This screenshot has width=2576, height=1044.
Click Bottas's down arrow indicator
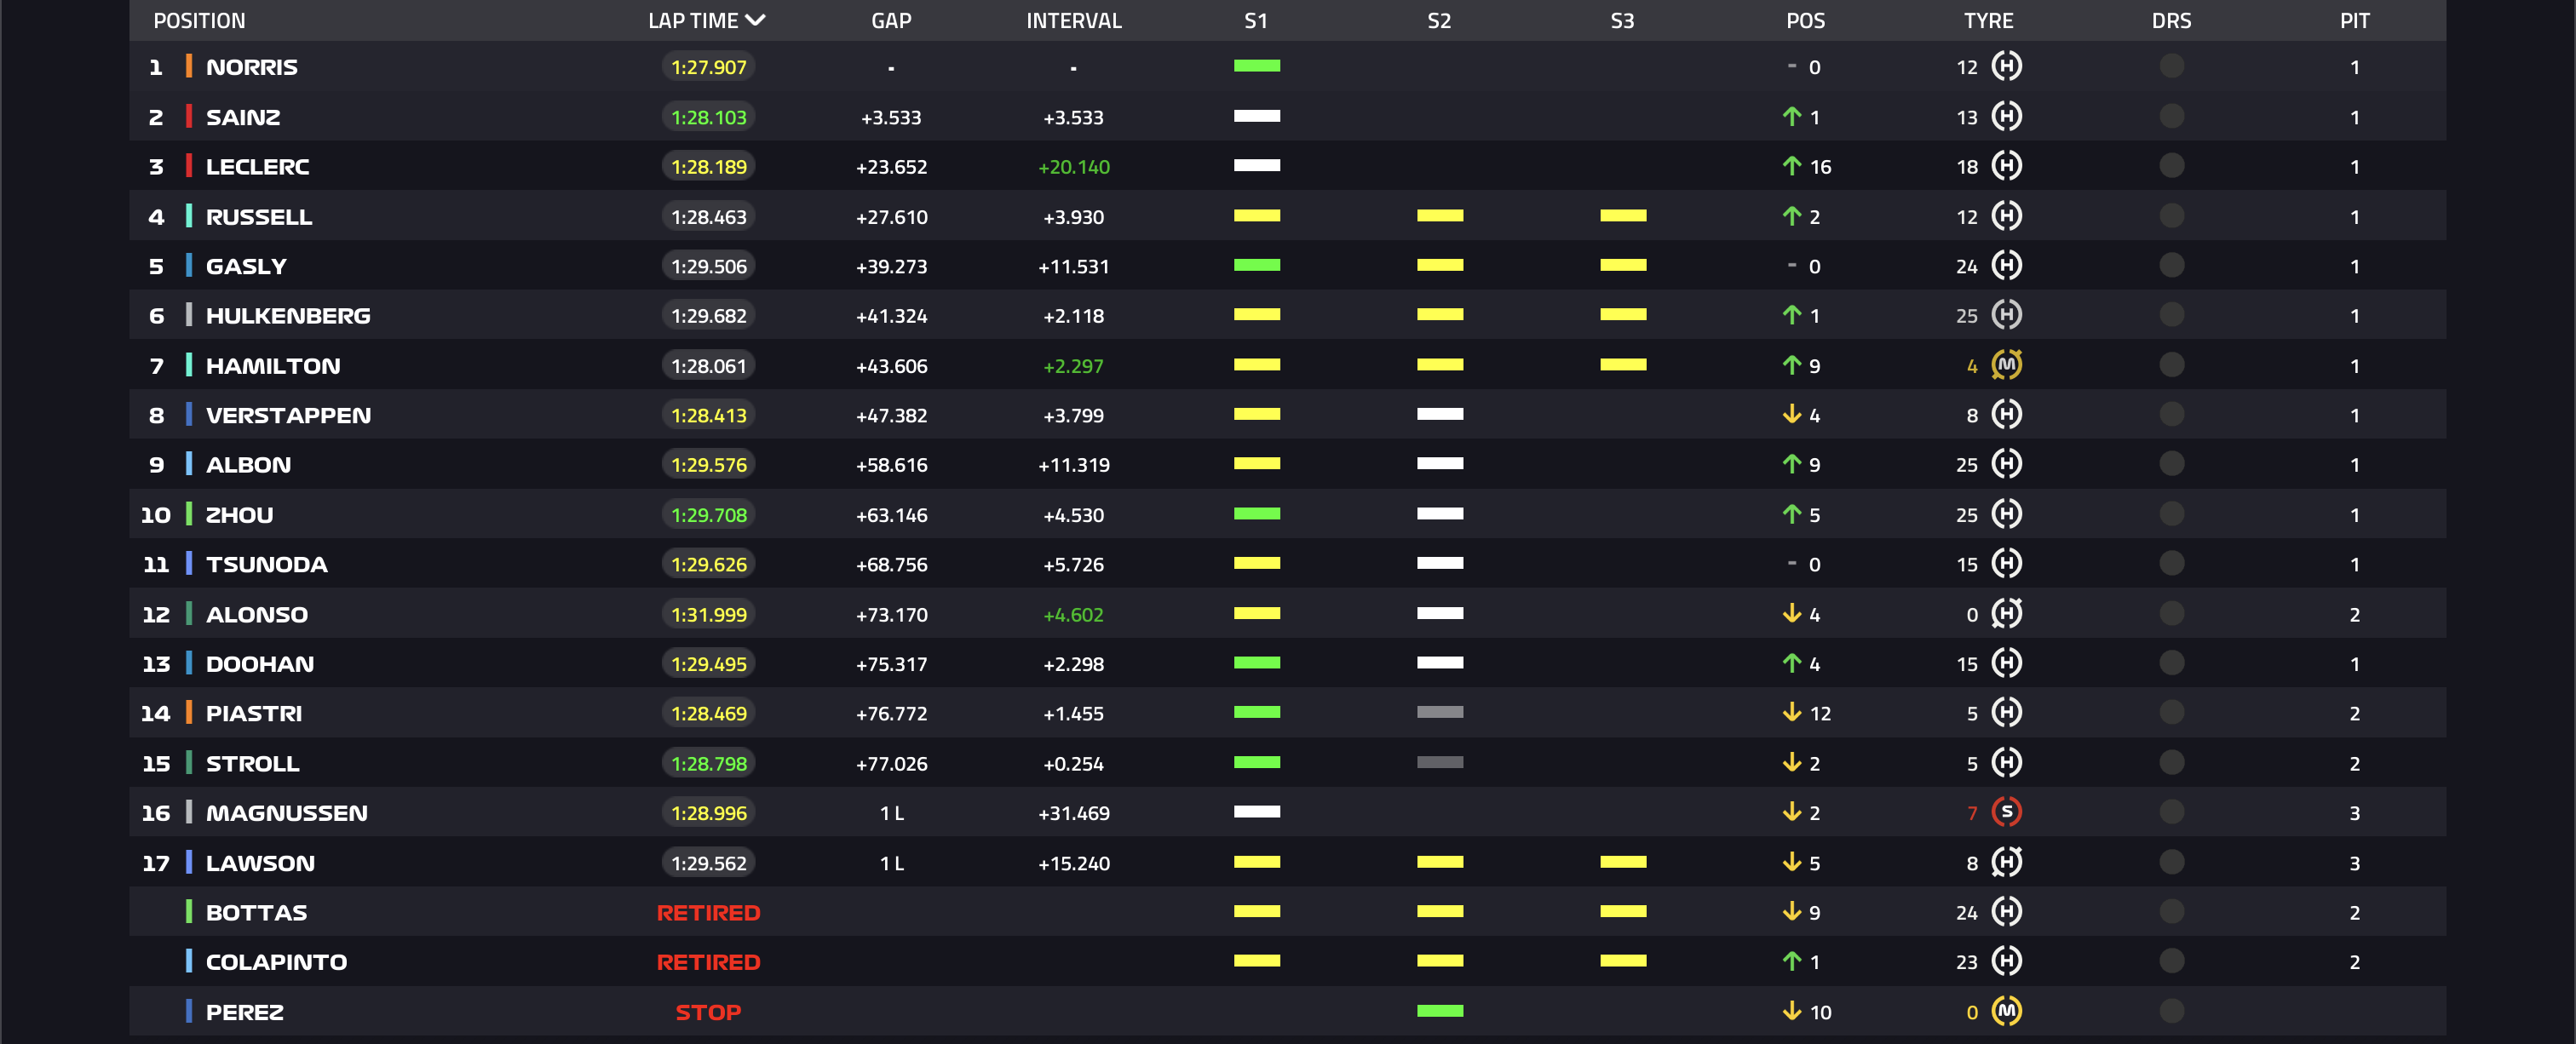pos(1791,911)
